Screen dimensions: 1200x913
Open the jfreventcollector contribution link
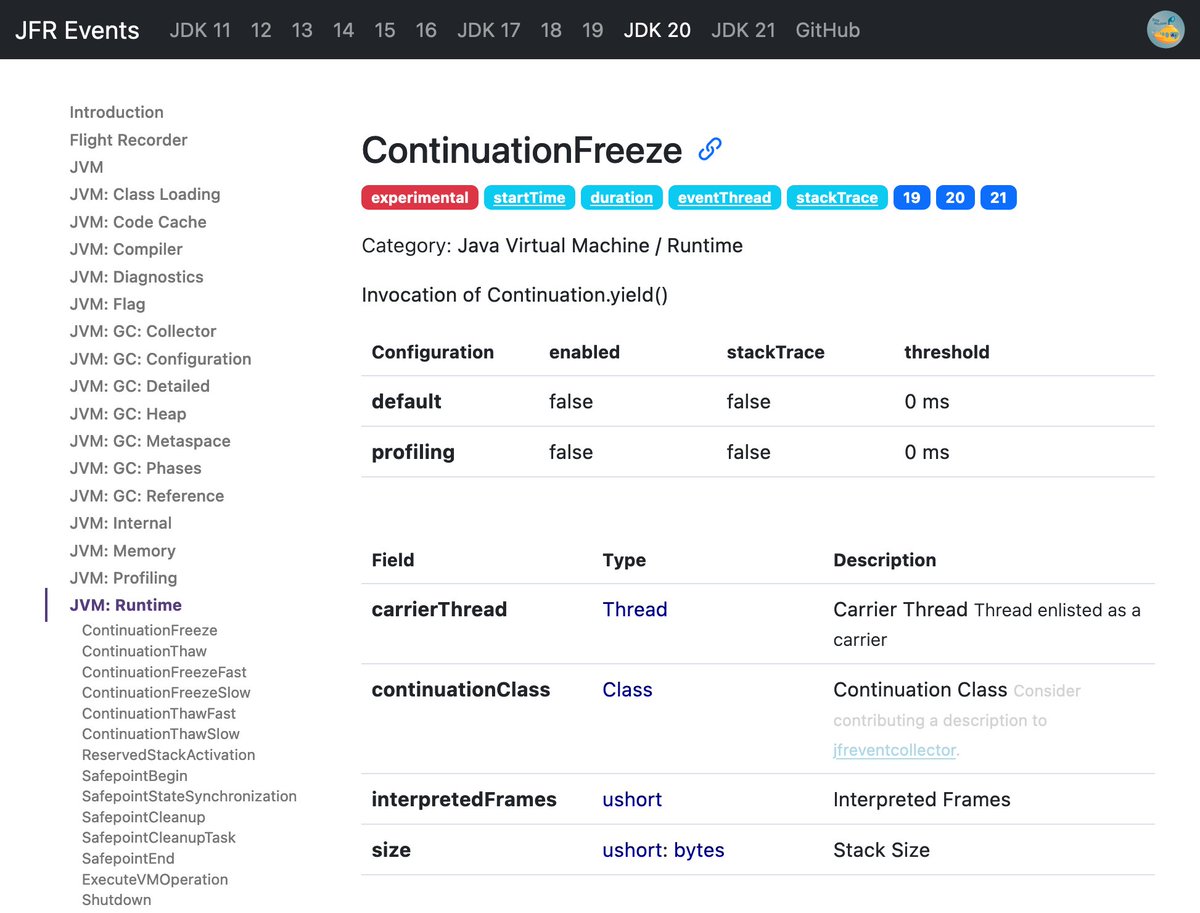coord(894,749)
